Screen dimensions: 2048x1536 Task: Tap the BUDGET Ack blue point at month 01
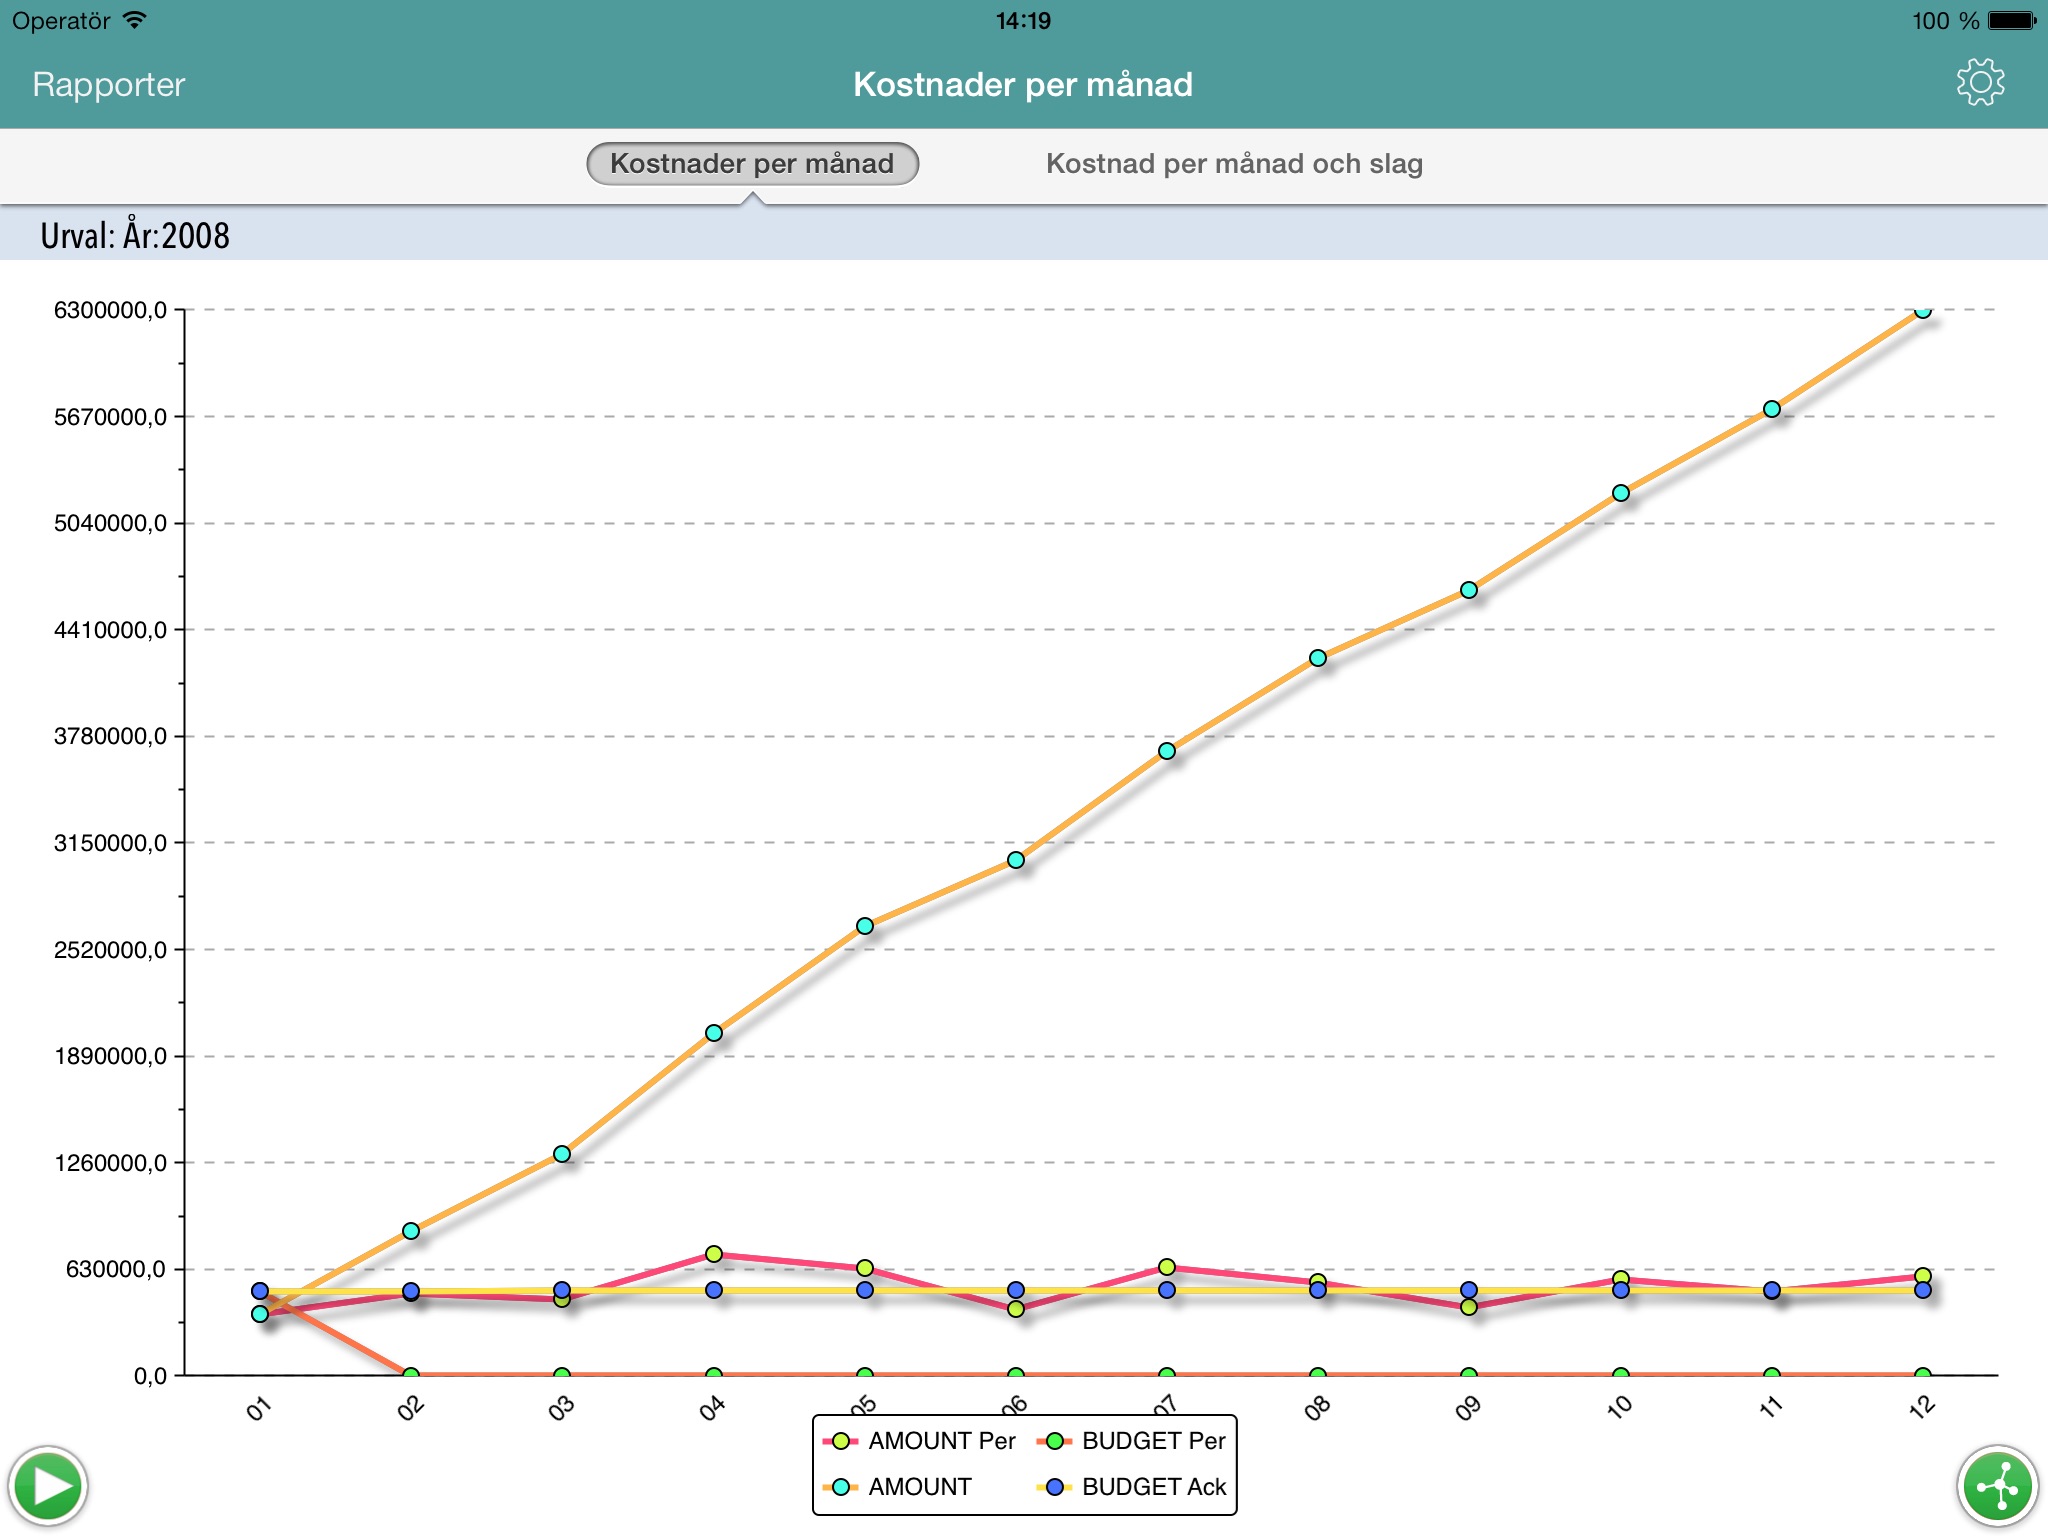259,1291
